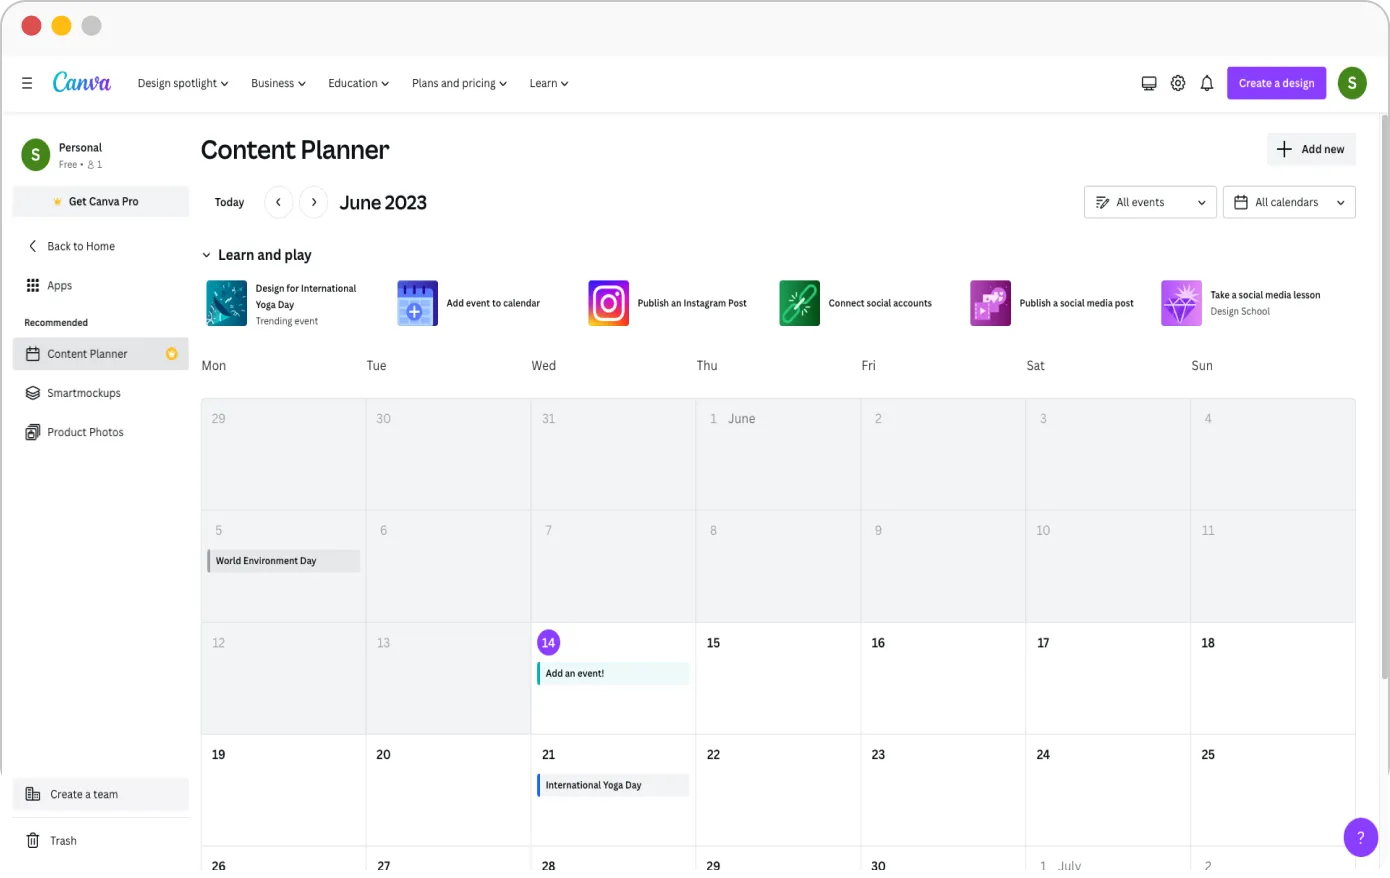The width and height of the screenshot is (1390, 878).
Task: Open notifications bell
Action: [1207, 83]
